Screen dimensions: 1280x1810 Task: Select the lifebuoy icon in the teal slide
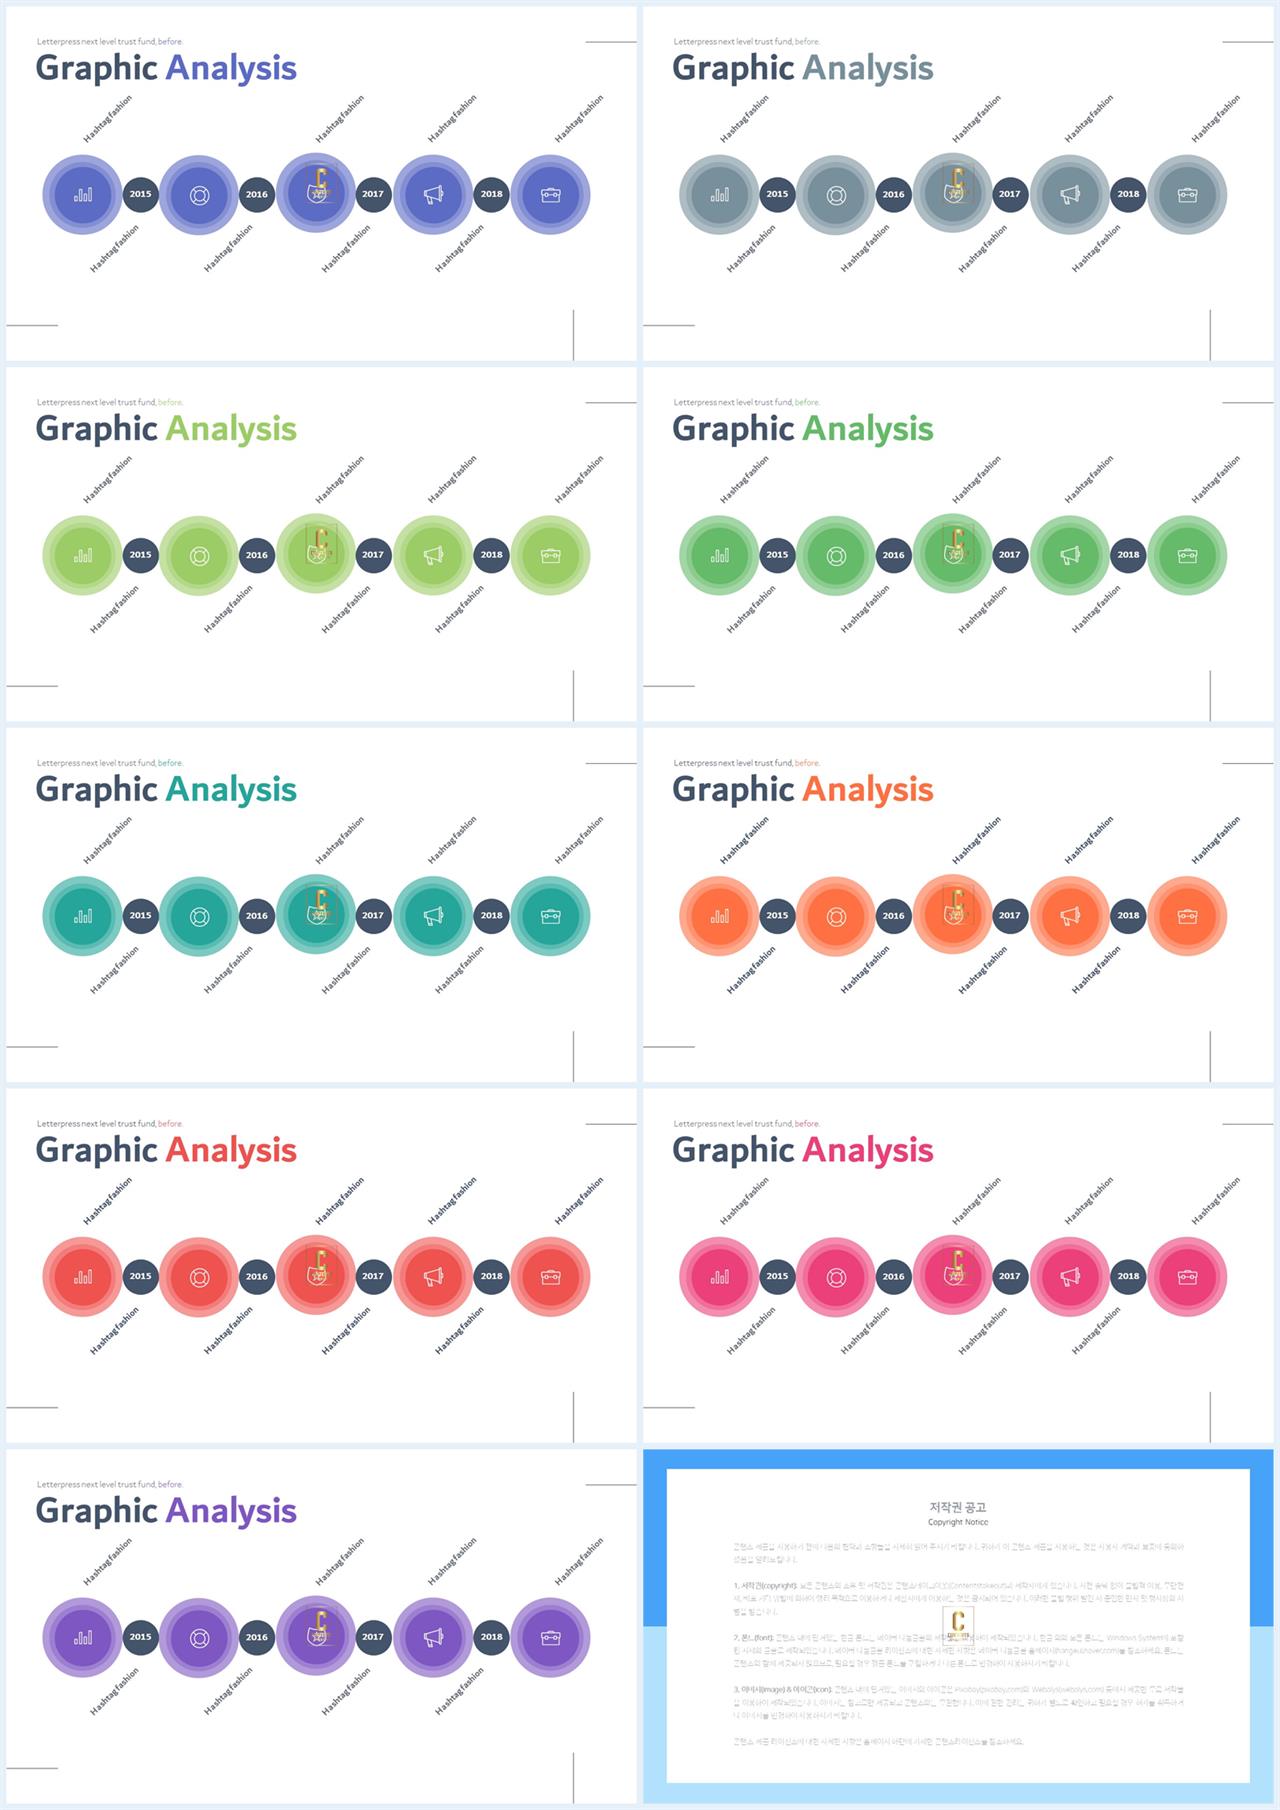pyautogui.click(x=199, y=916)
